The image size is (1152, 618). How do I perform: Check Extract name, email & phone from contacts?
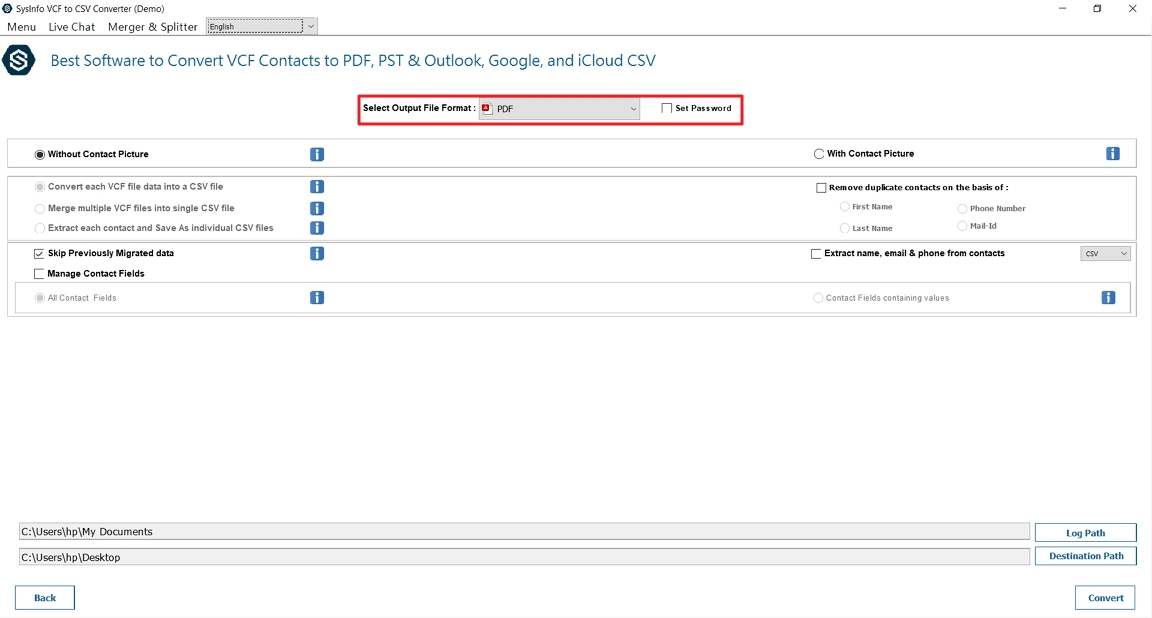click(816, 254)
